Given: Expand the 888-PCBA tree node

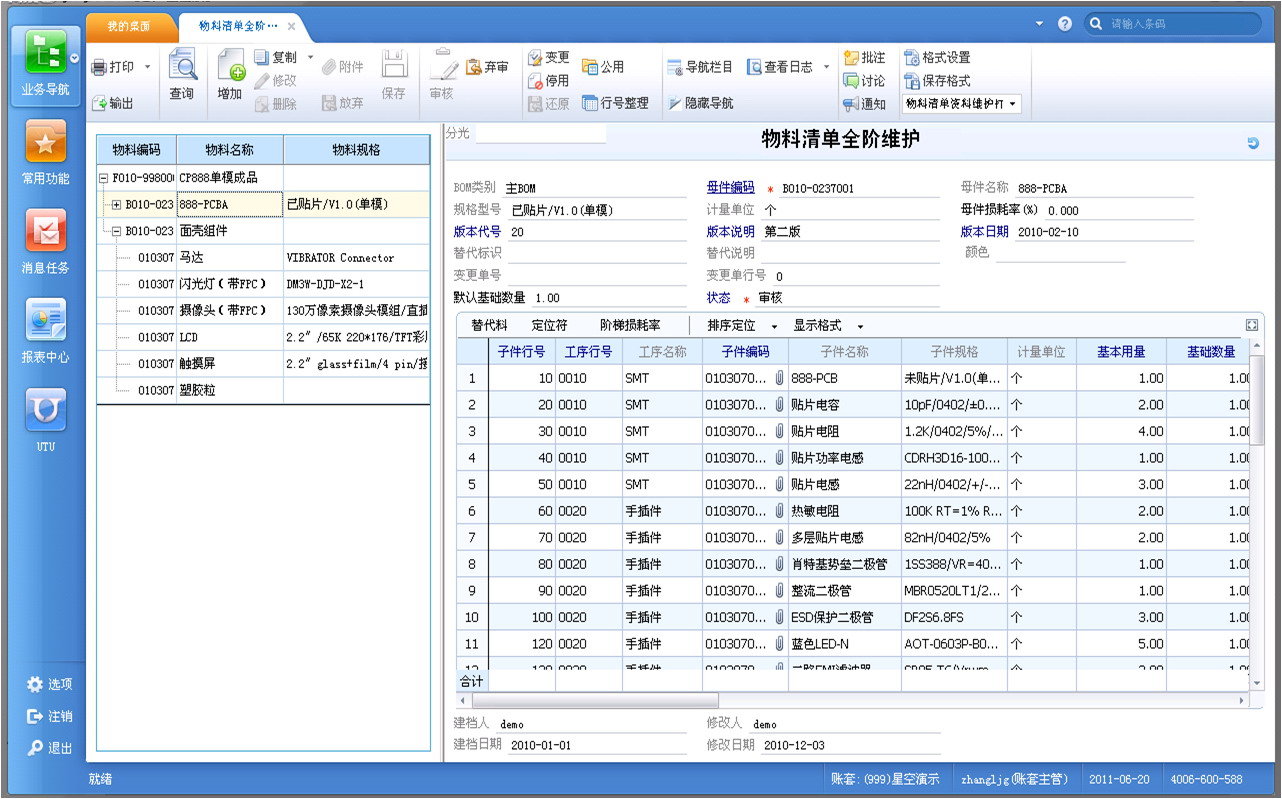Looking at the screenshot, I should click(x=117, y=204).
